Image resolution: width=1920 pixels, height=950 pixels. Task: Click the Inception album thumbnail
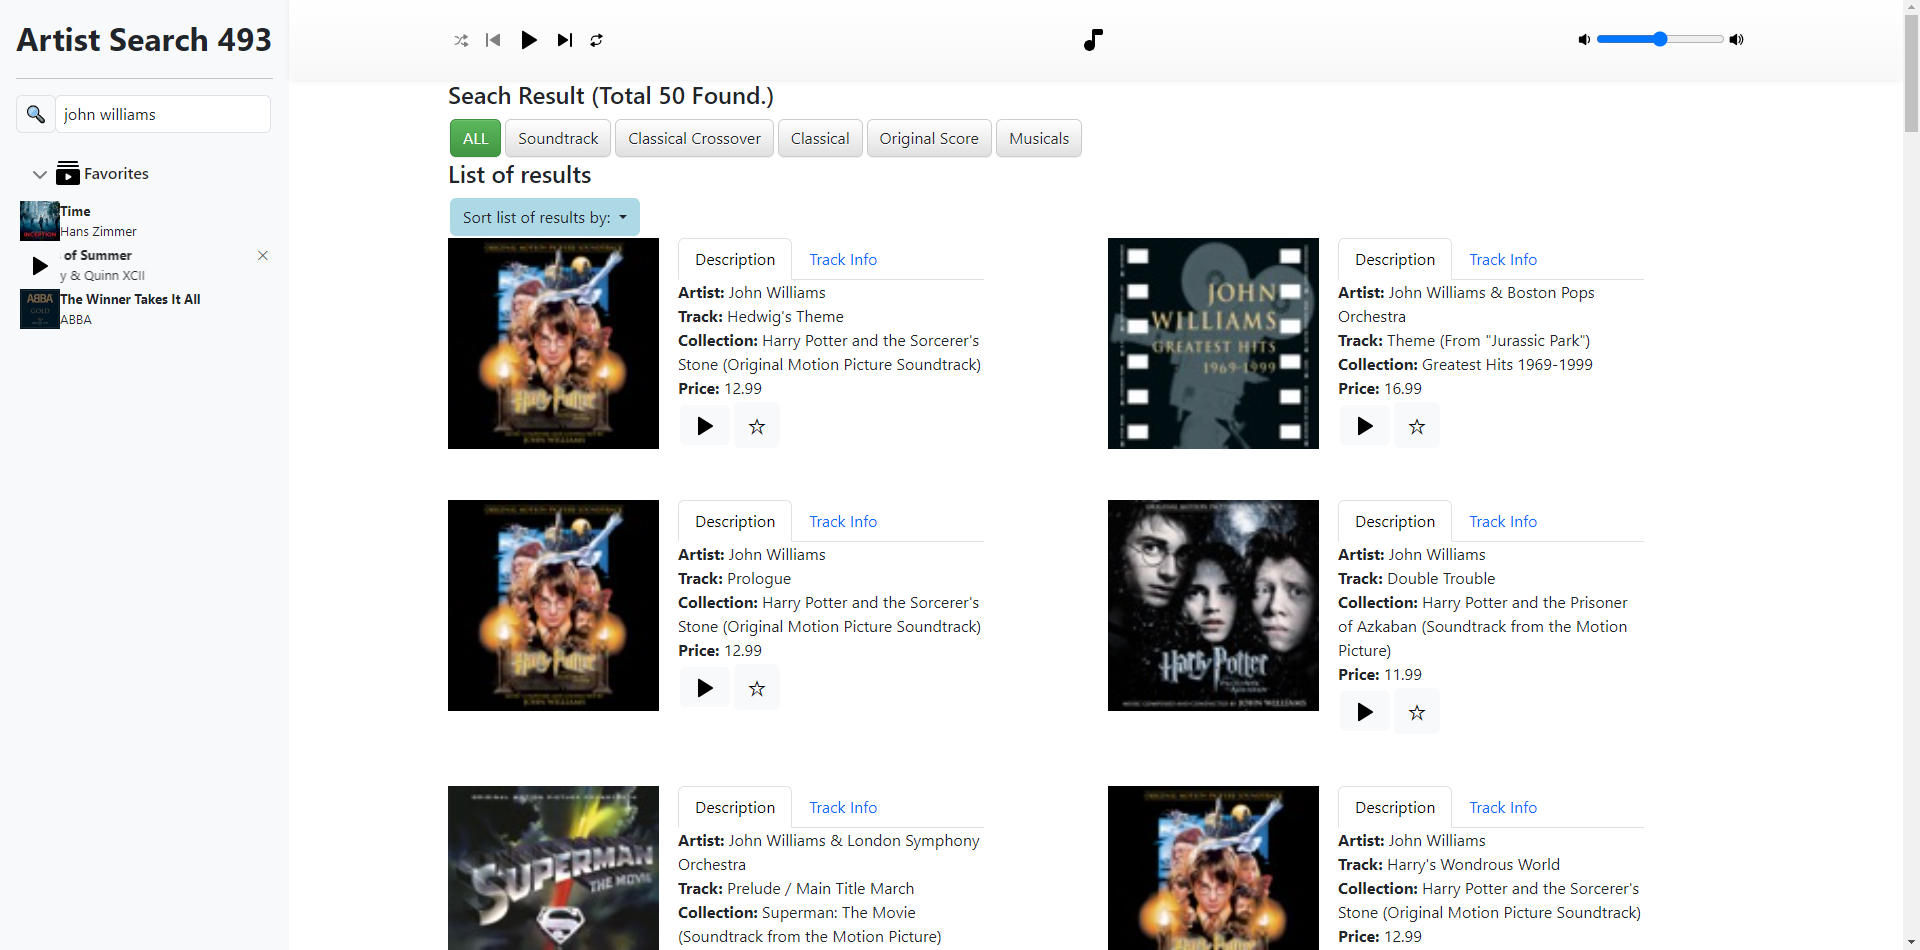tap(40, 221)
